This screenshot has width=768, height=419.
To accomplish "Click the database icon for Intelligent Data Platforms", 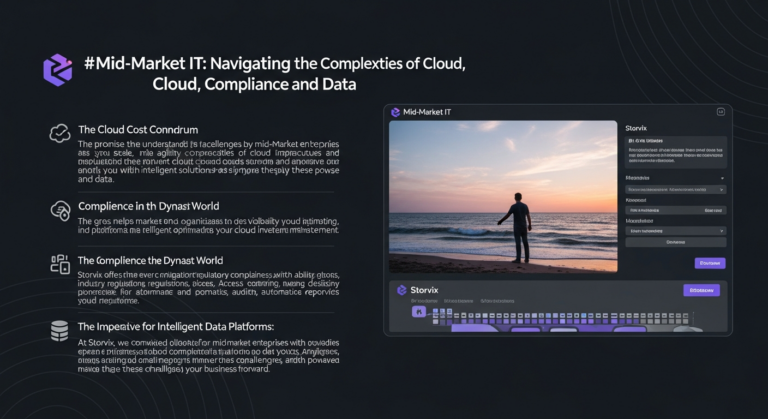I will coord(60,331).
